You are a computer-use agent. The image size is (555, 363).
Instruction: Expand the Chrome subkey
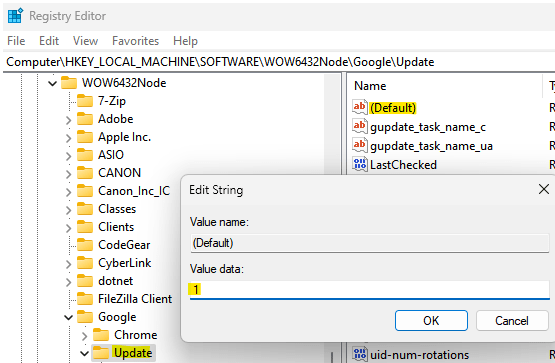click(x=84, y=336)
